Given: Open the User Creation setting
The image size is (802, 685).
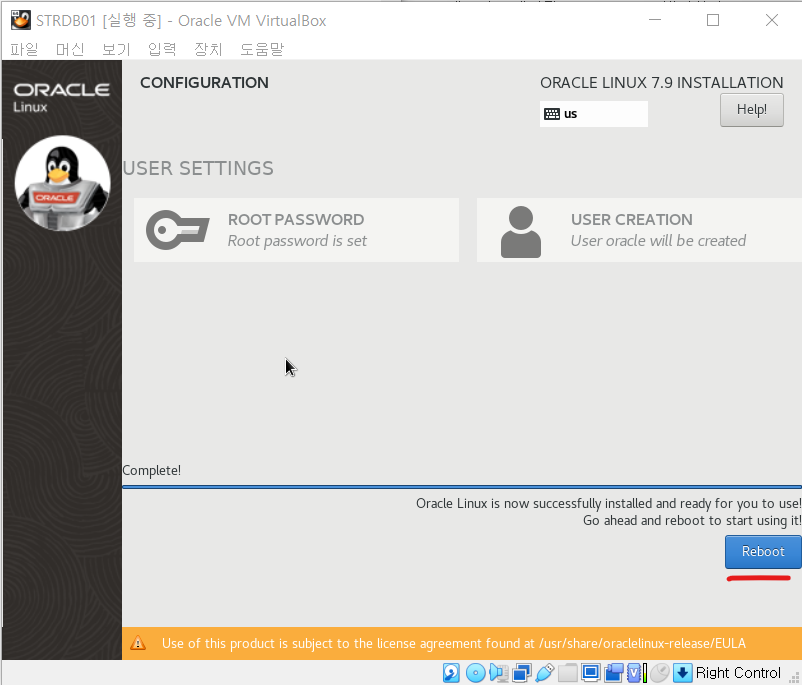Looking at the screenshot, I should (639, 230).
